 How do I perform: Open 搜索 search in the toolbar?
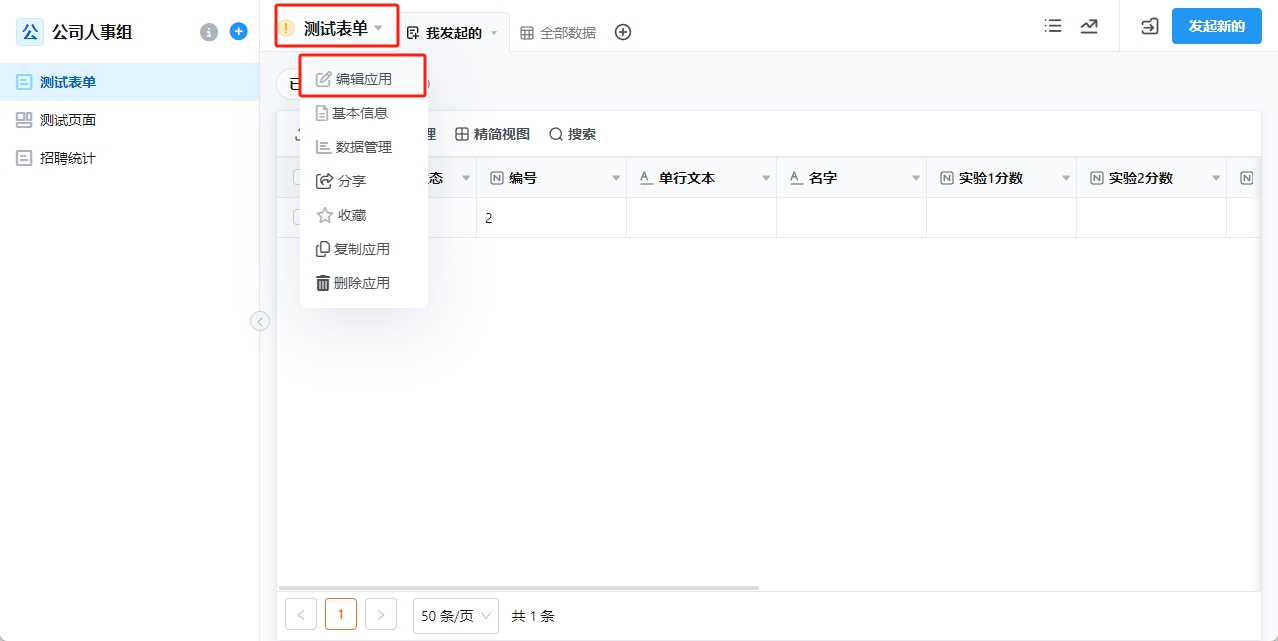click(573, 133)
